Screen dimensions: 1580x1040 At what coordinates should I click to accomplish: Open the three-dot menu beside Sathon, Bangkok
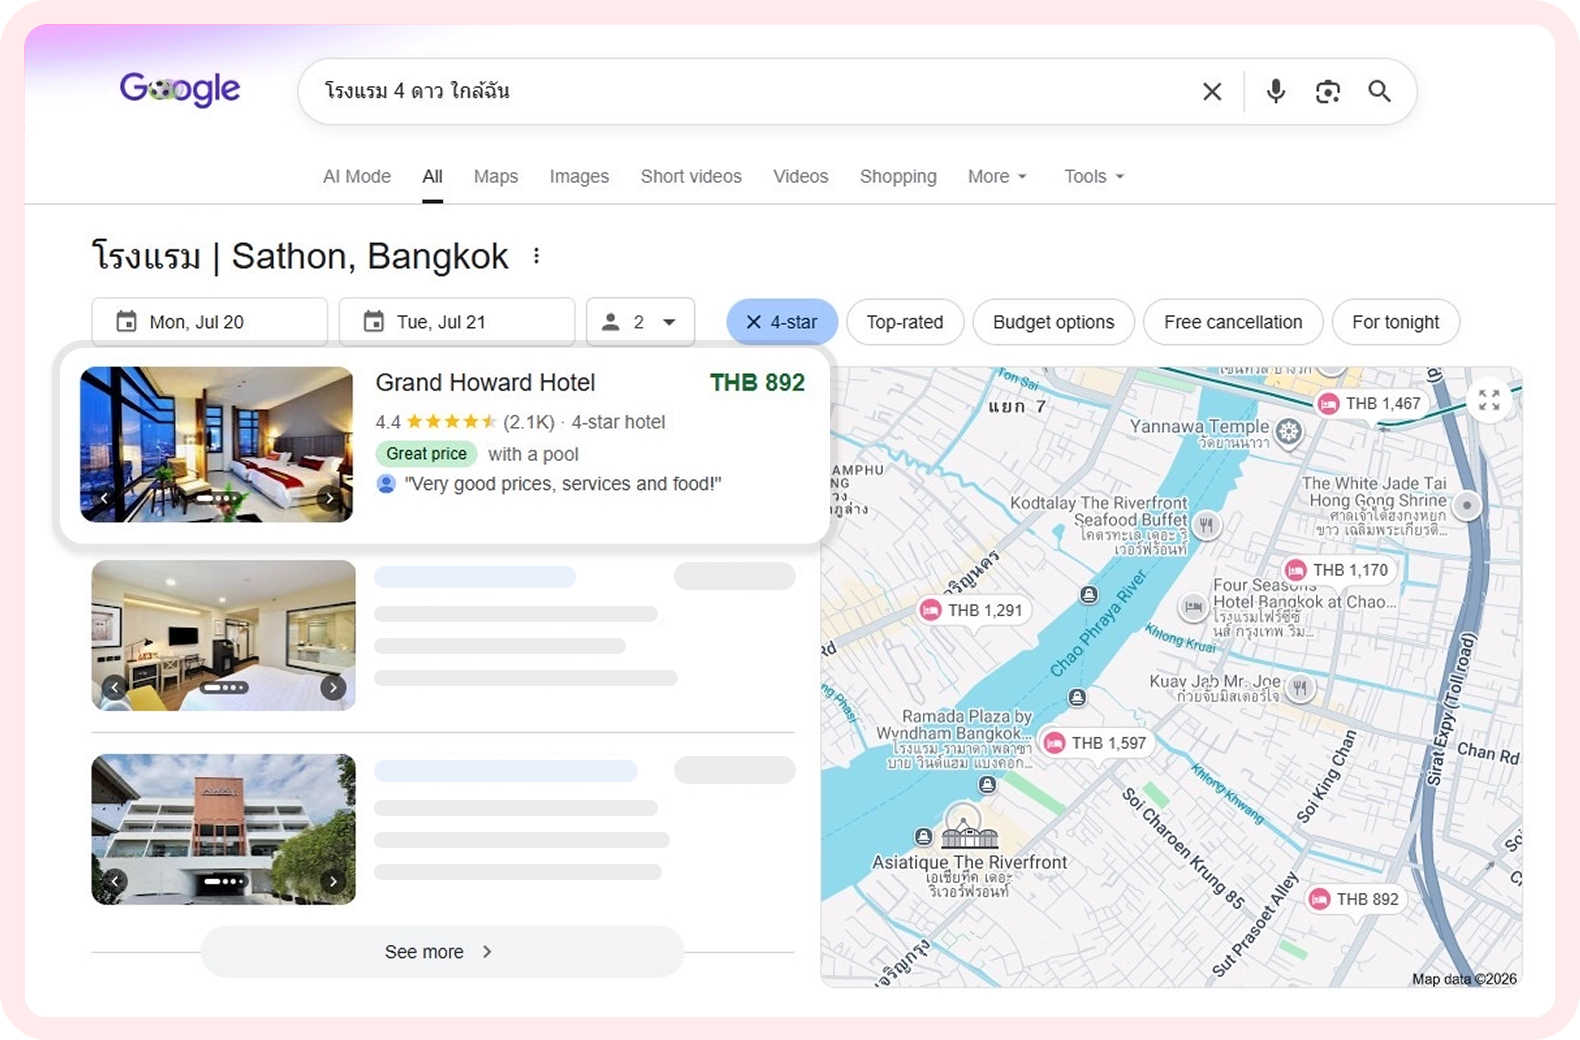[x=537, y=256]
